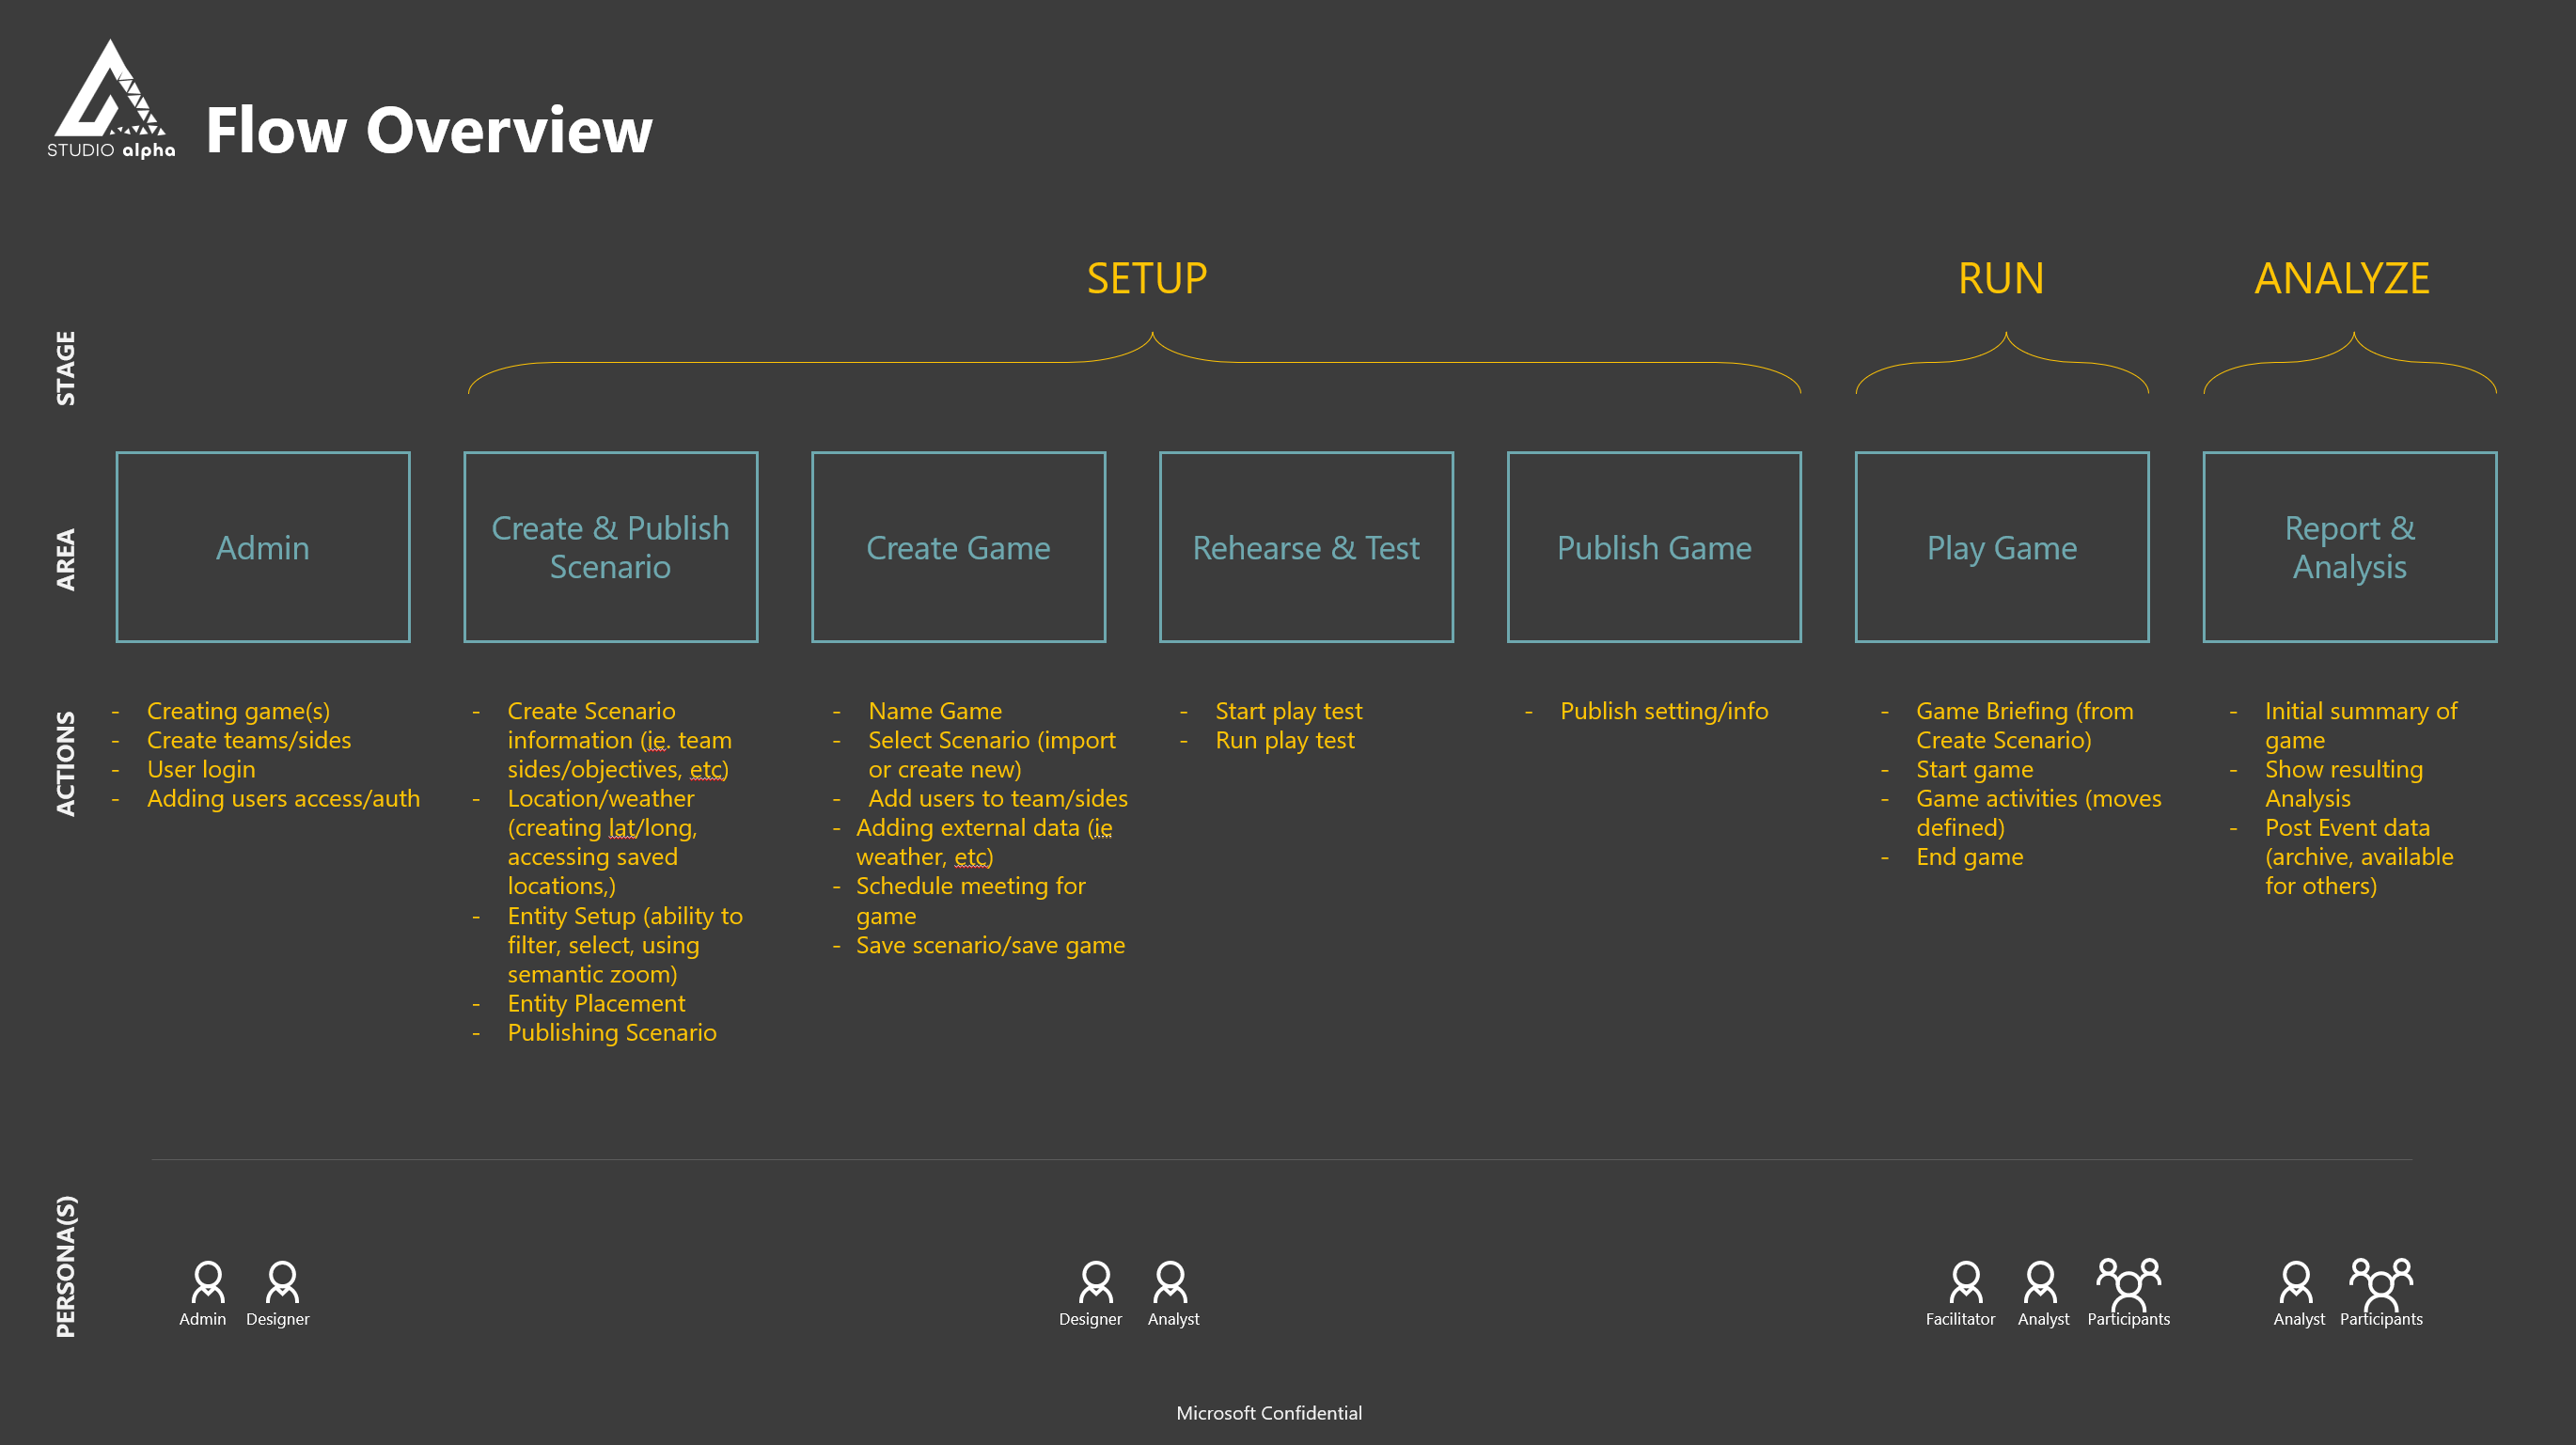
Task: Click the 'Name Game' action
Action: pyautogui.click(x=935, y=711)
